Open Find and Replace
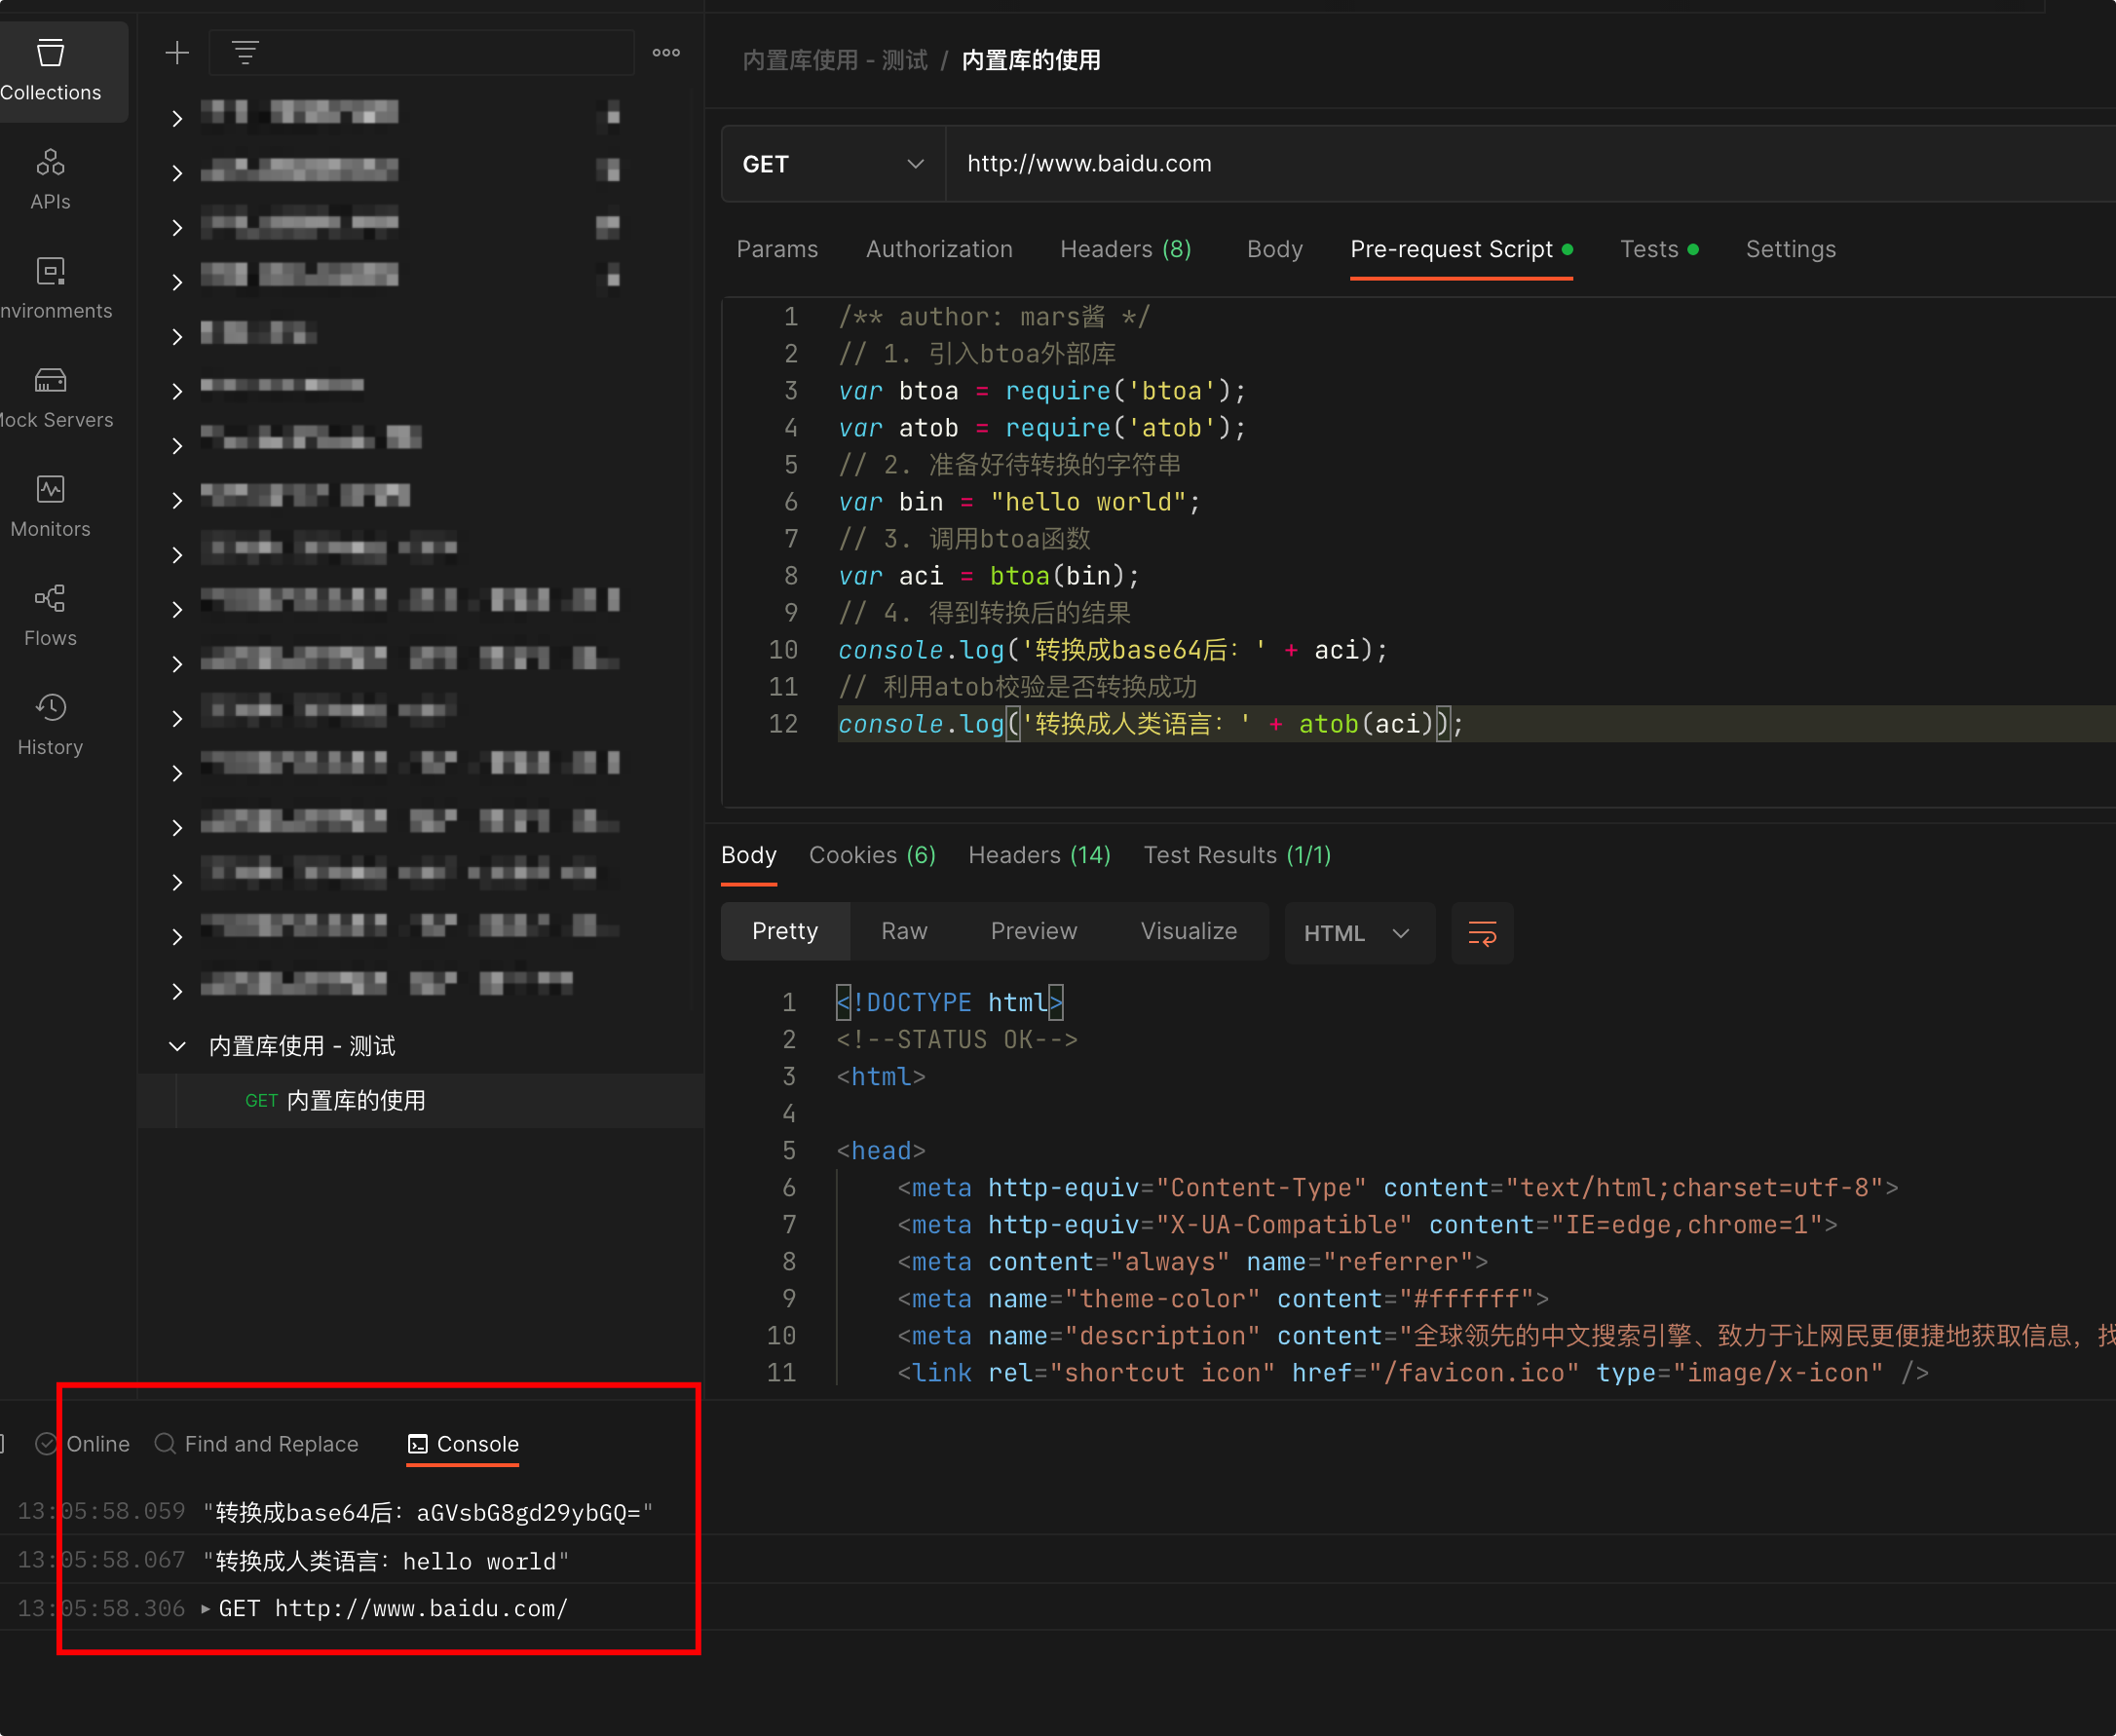The height and width of the screenshot is (1736, 2116). [257, 1443]
